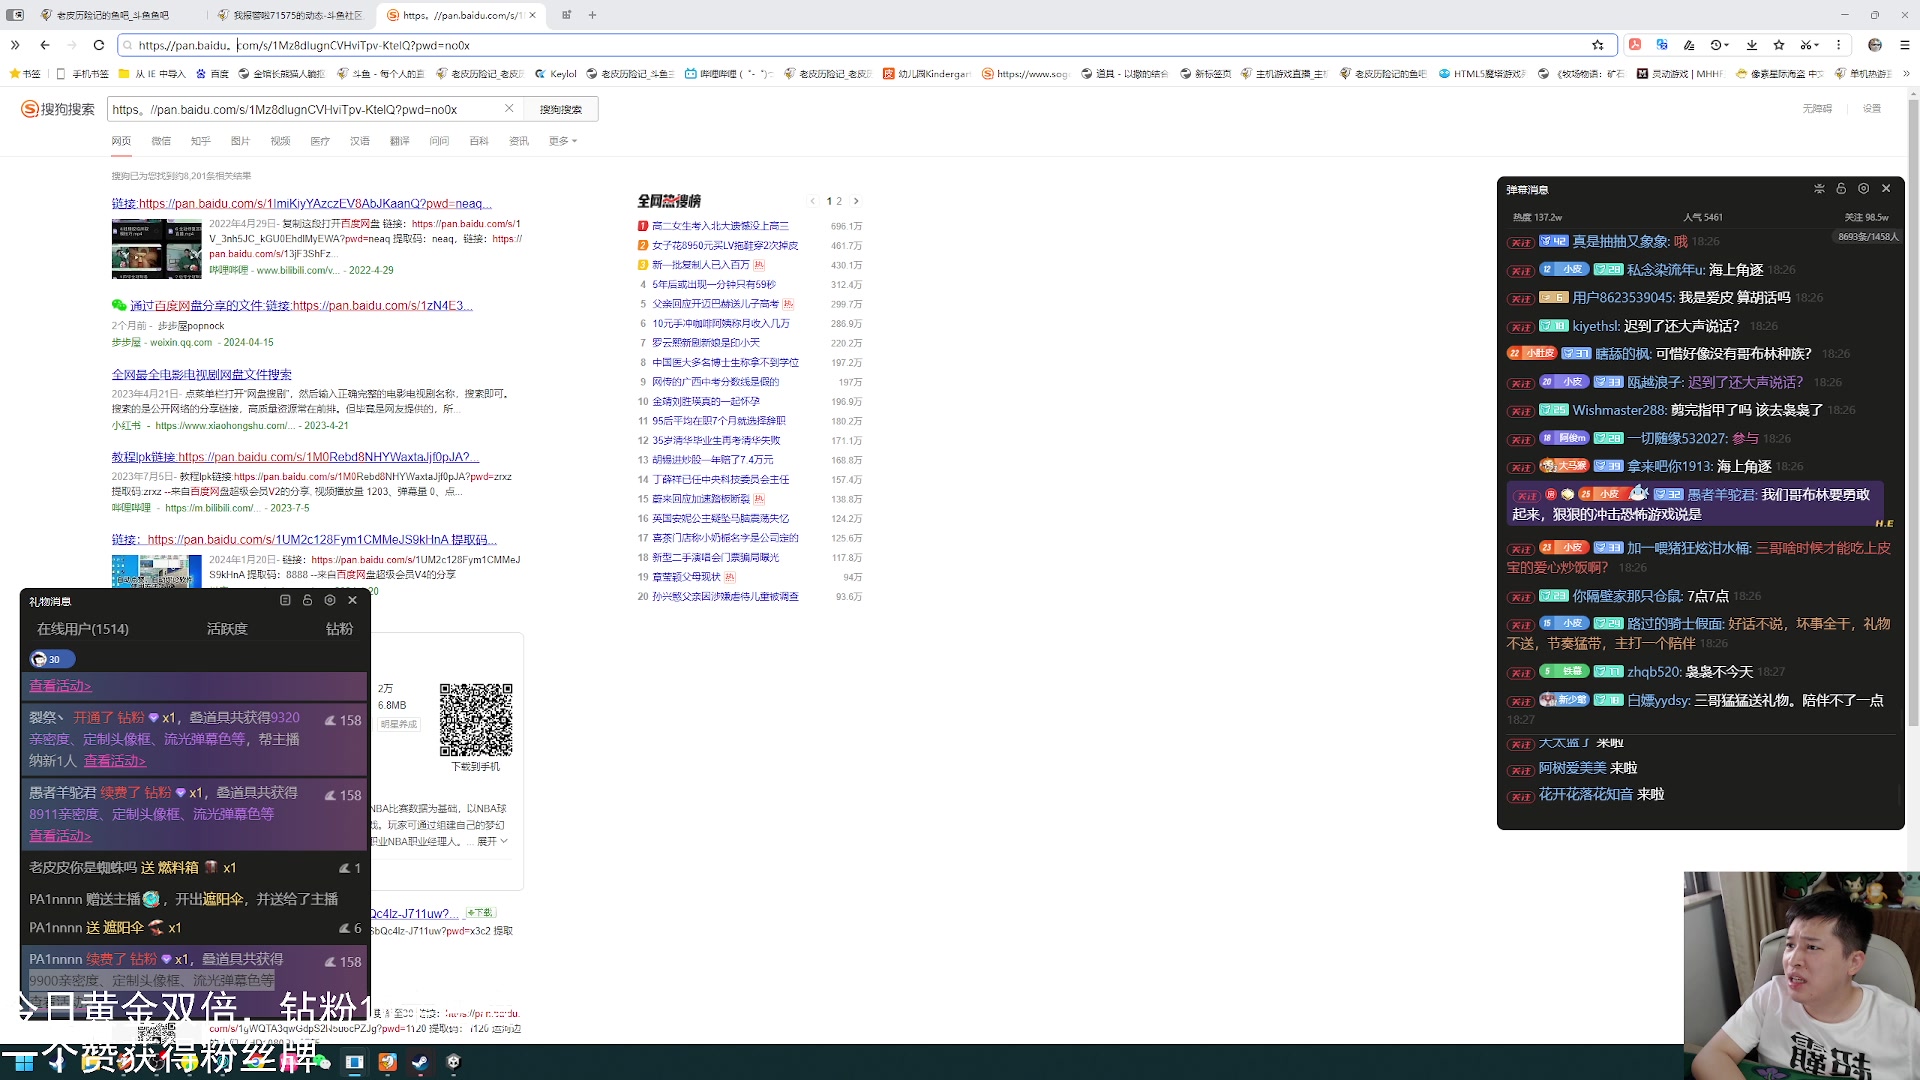Open the red PDF extension icon
Viewport: 1920px width, 1080px height.
(x=1635, y=45)
